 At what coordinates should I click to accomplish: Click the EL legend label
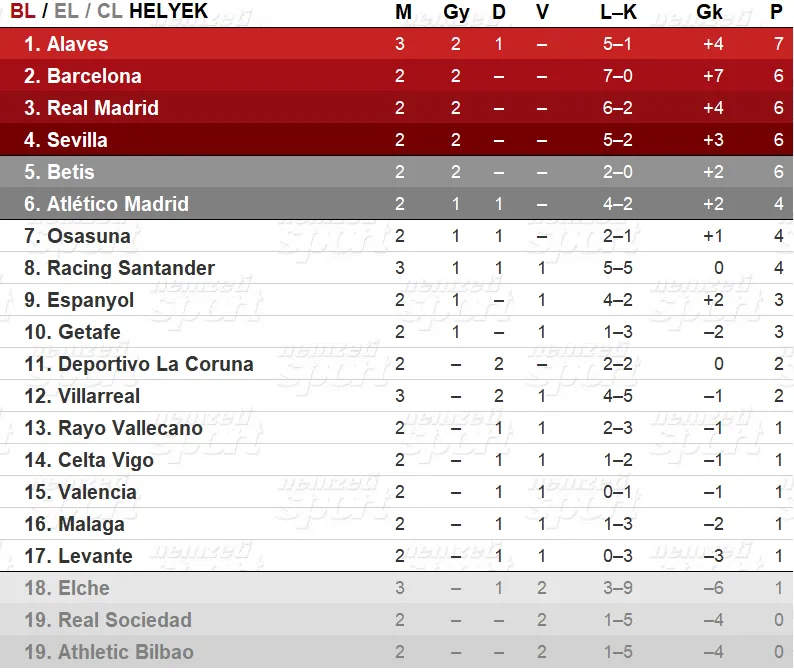click(x=66, y=11)
